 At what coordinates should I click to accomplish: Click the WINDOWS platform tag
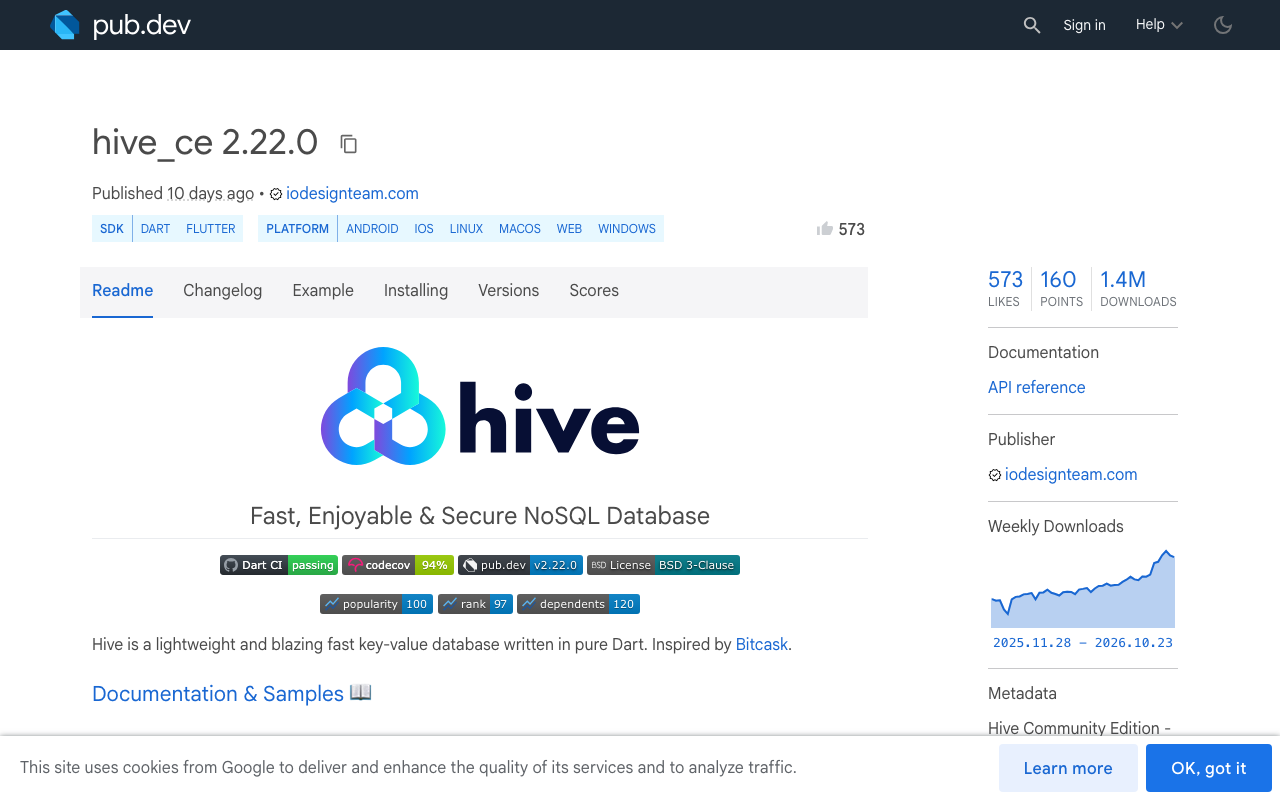pyautogui.click(x=627, y=229)
